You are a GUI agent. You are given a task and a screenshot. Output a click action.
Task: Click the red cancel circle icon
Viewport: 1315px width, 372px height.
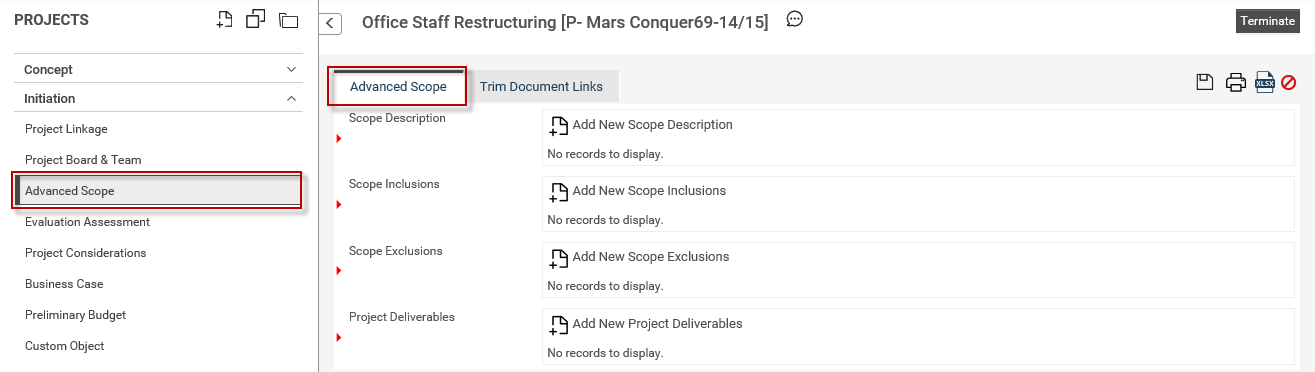point(1289,83)
